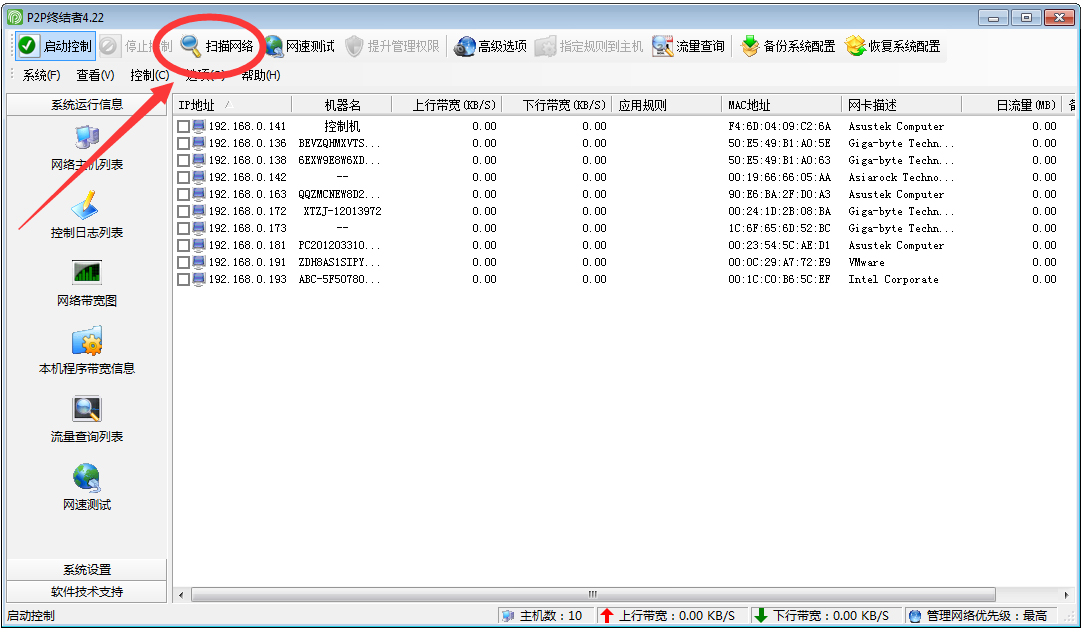This screenshot has height=632, width=1084.
Task: Open the 网络带宽图 bandwidth graph panel
Action: coord(86,282)
